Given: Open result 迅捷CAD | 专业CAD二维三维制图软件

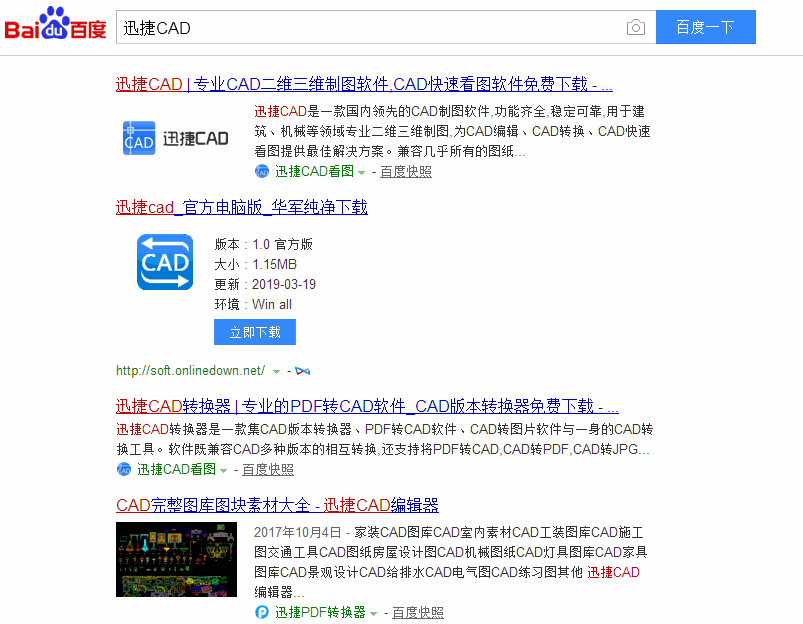Looking at the screenshot, I should (x=364, y=84).
